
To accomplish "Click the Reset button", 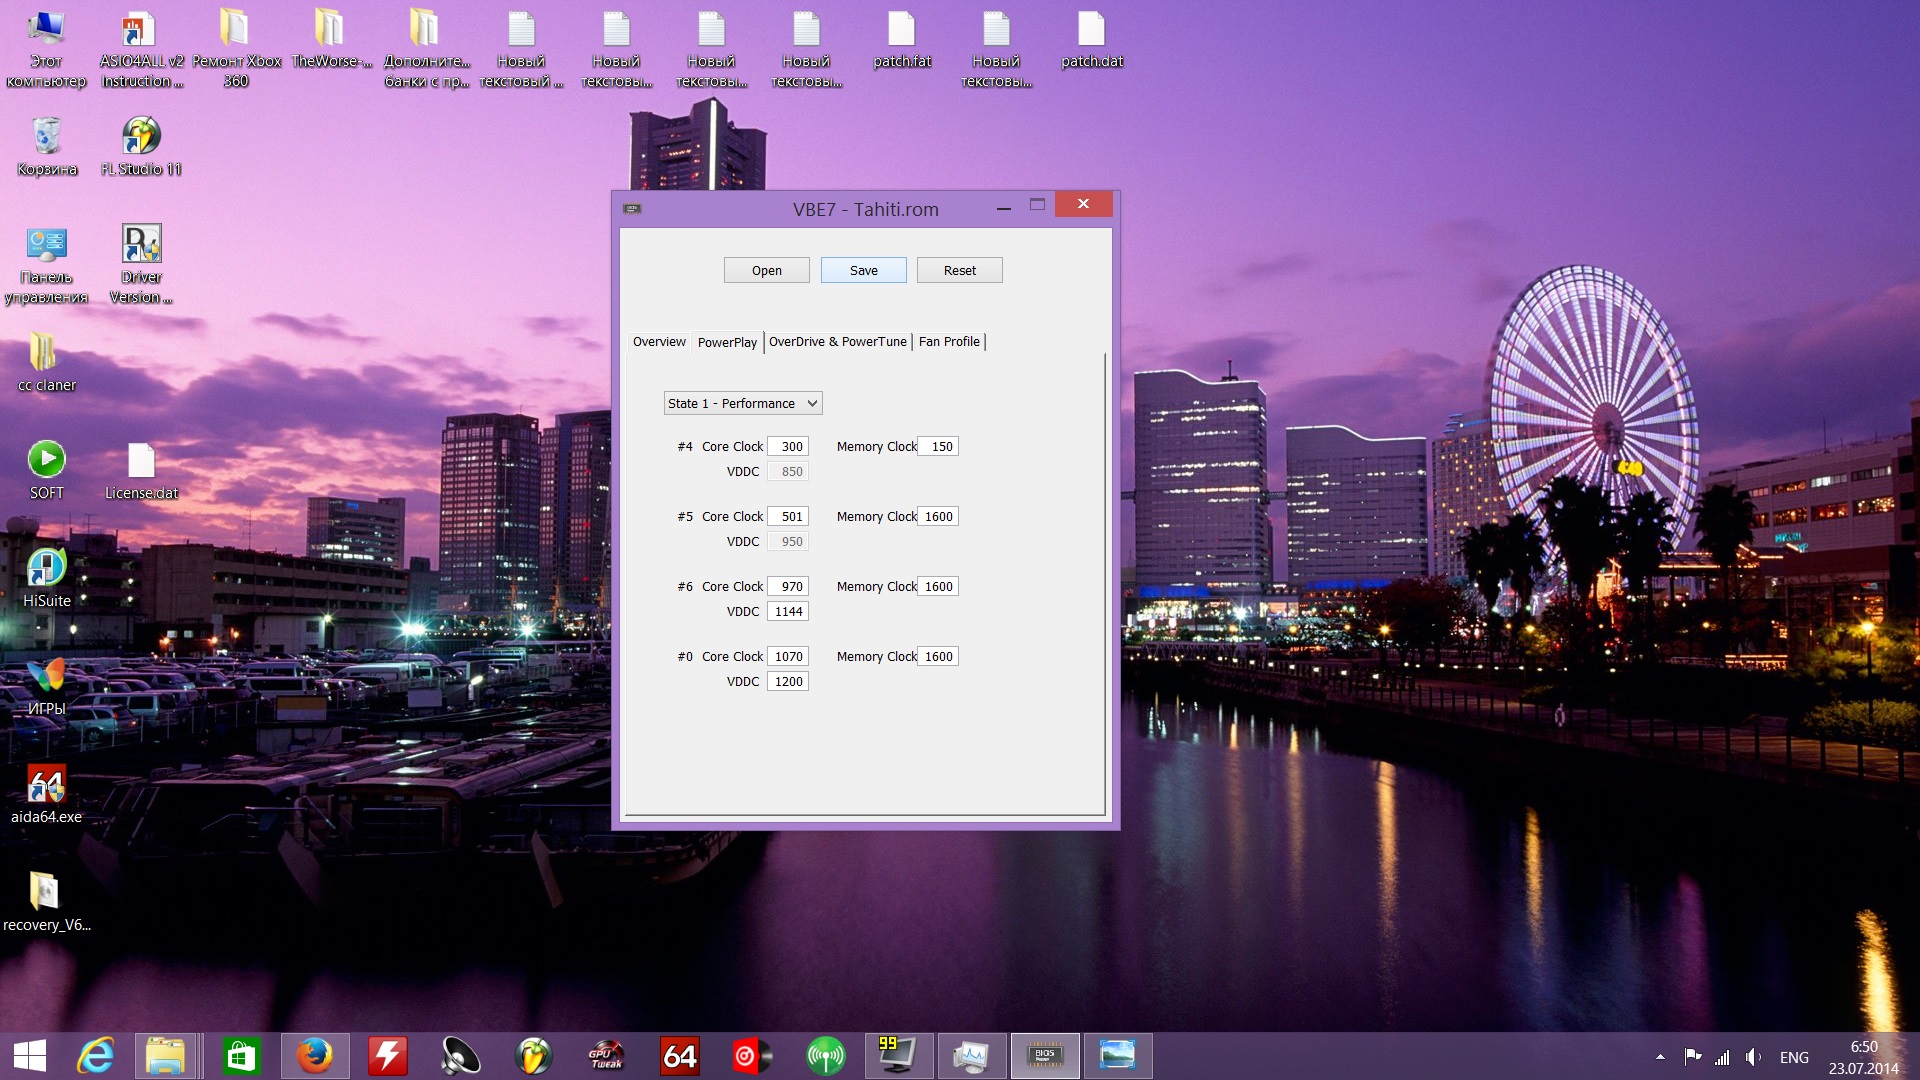I will 959,270.
